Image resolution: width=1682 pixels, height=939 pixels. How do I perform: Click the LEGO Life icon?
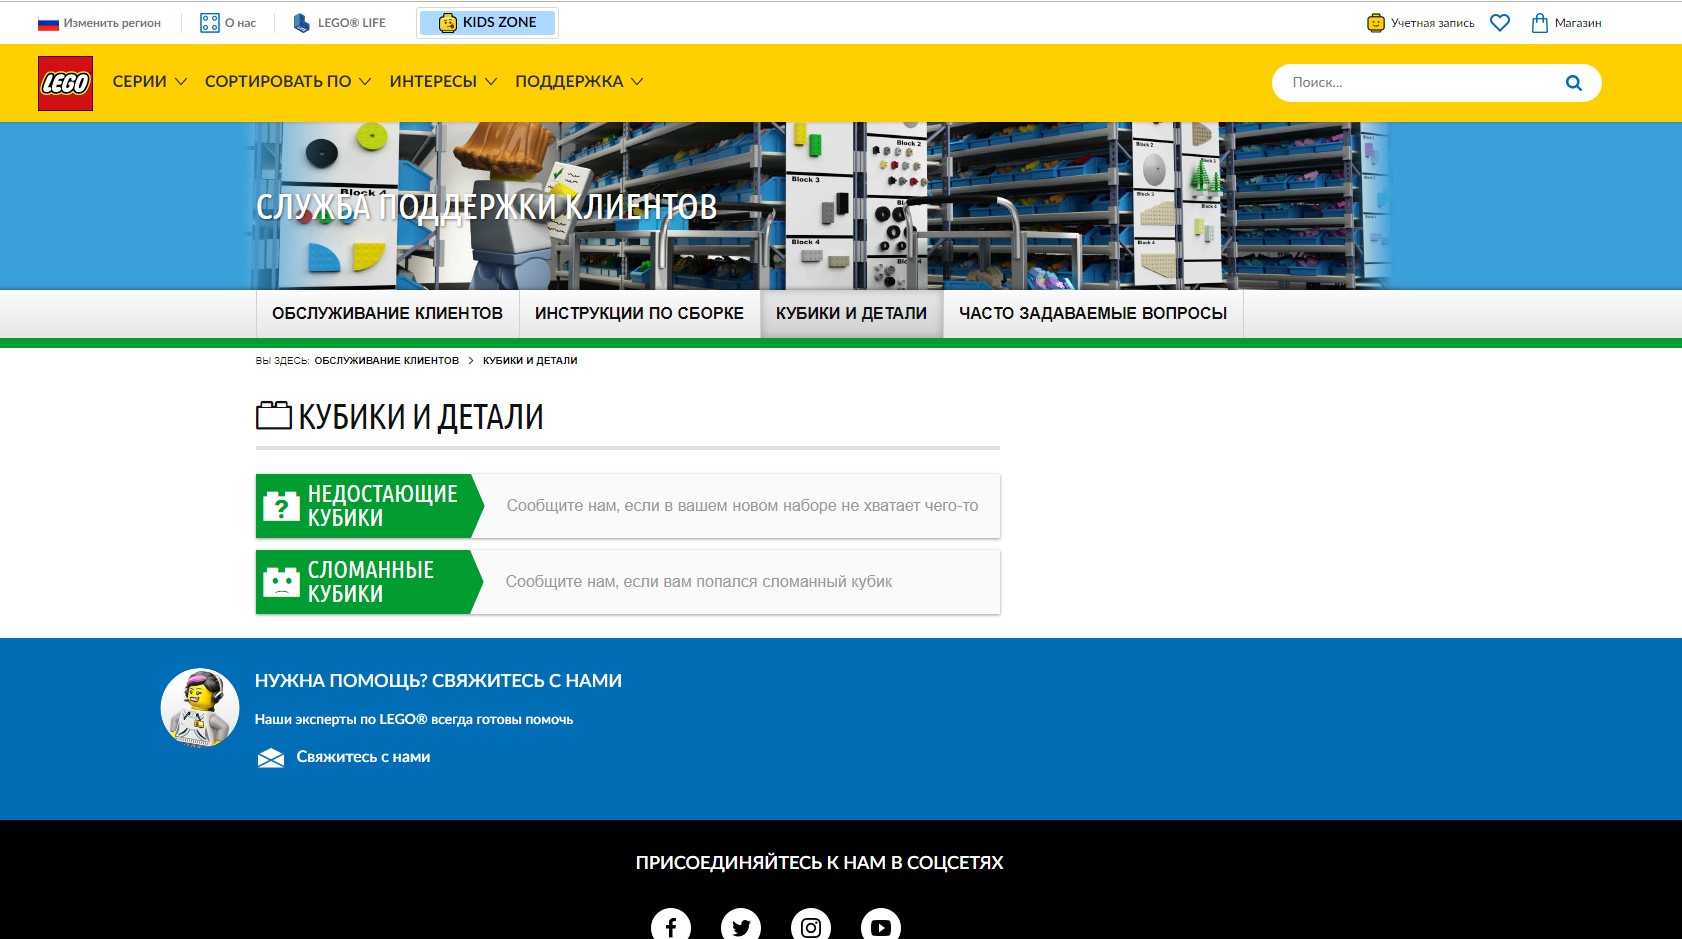tap(301, 23)
